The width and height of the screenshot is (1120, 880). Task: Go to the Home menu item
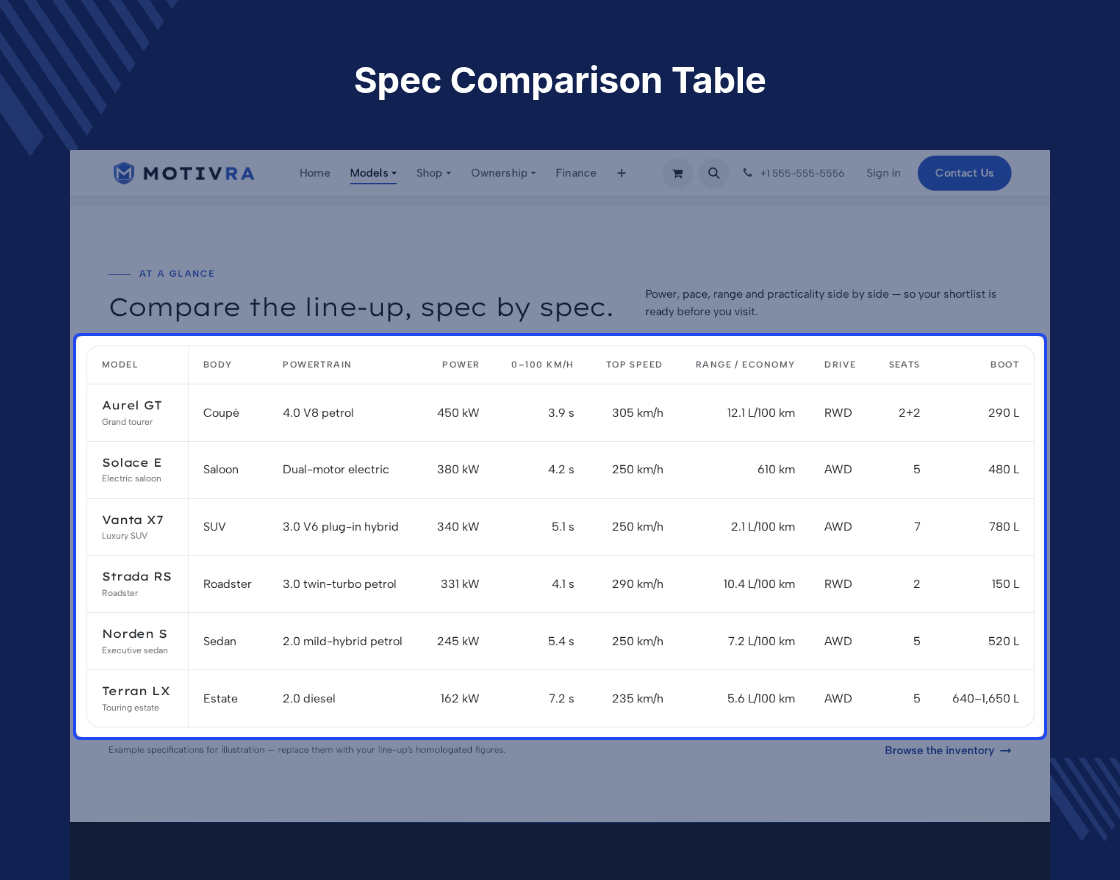coord(315,173)
